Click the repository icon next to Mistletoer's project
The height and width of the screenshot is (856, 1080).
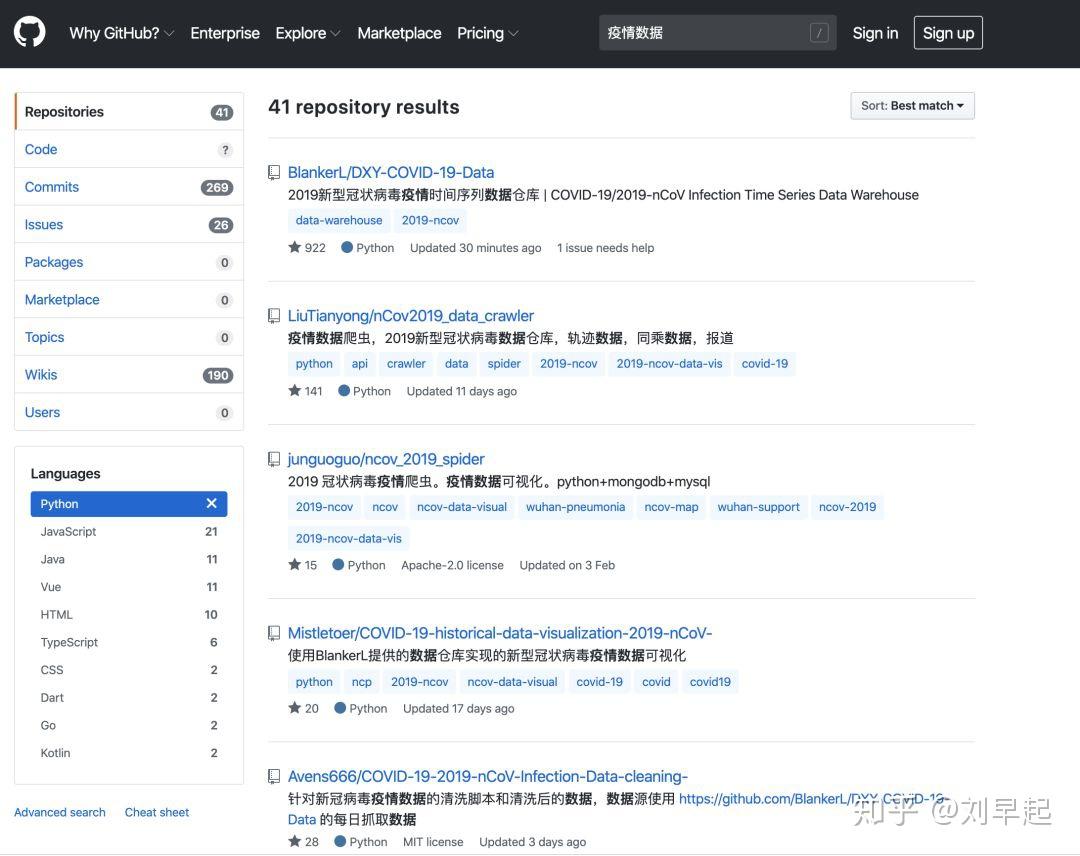[x=273, y=632]
